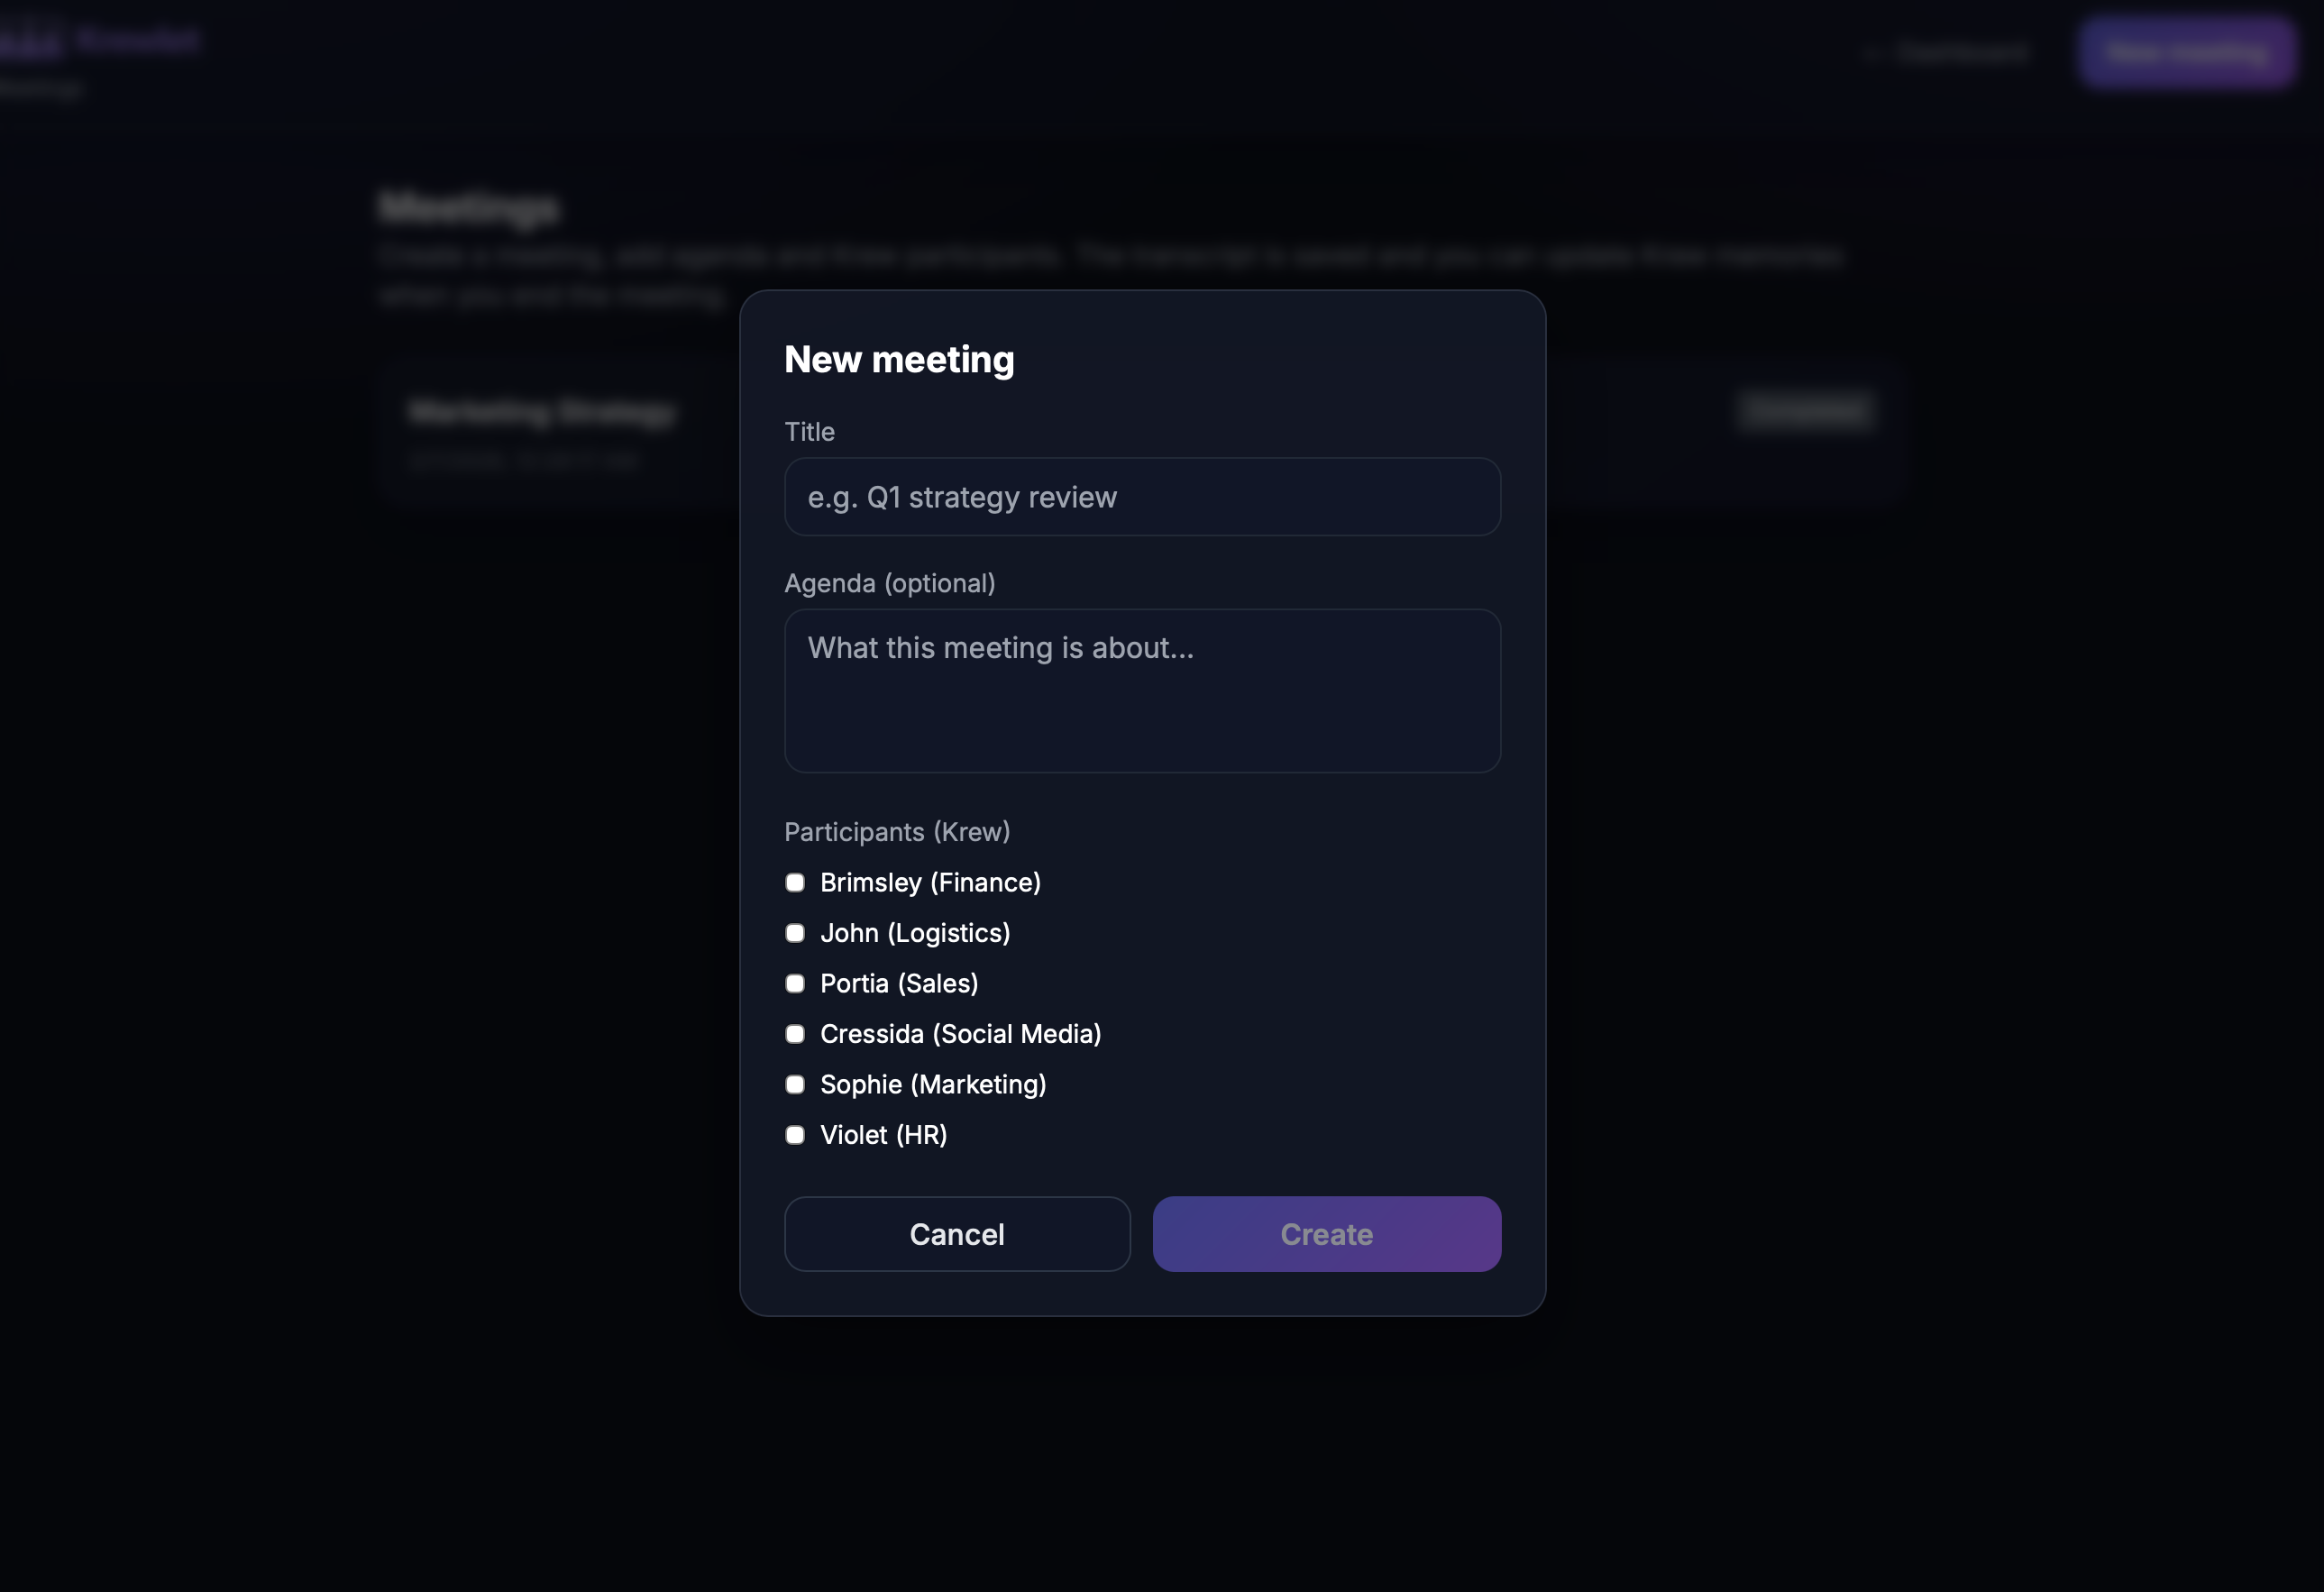Check the Brimsley (Finance) participant checkbox
Viewport: 2324px width, 1592px height.
[x=795, y=882]
